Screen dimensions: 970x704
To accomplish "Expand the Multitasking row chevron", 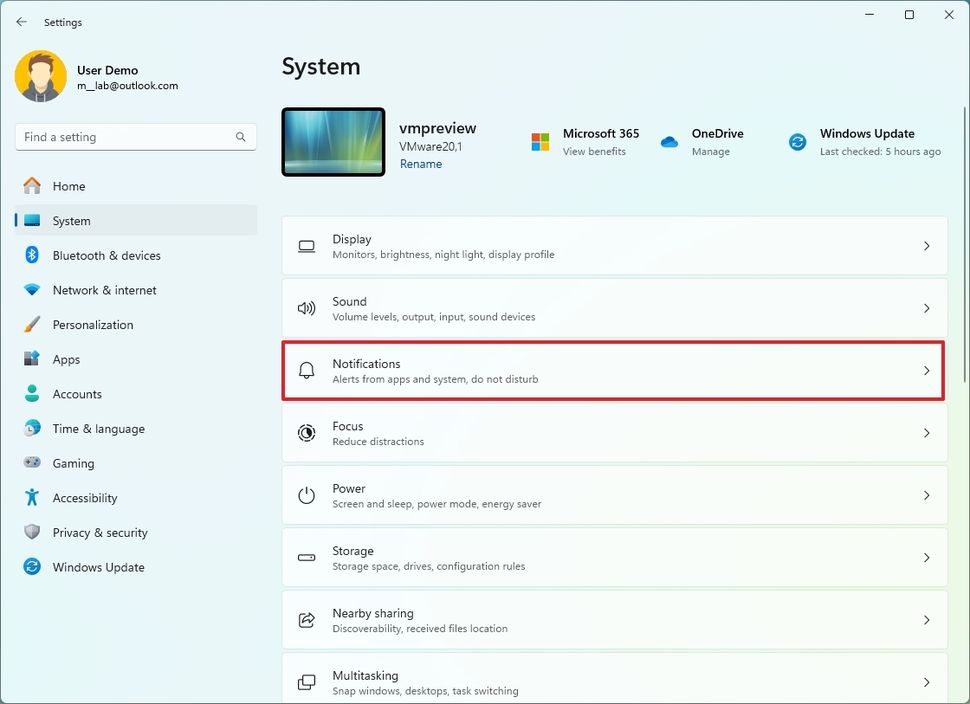I will (925, 682).
